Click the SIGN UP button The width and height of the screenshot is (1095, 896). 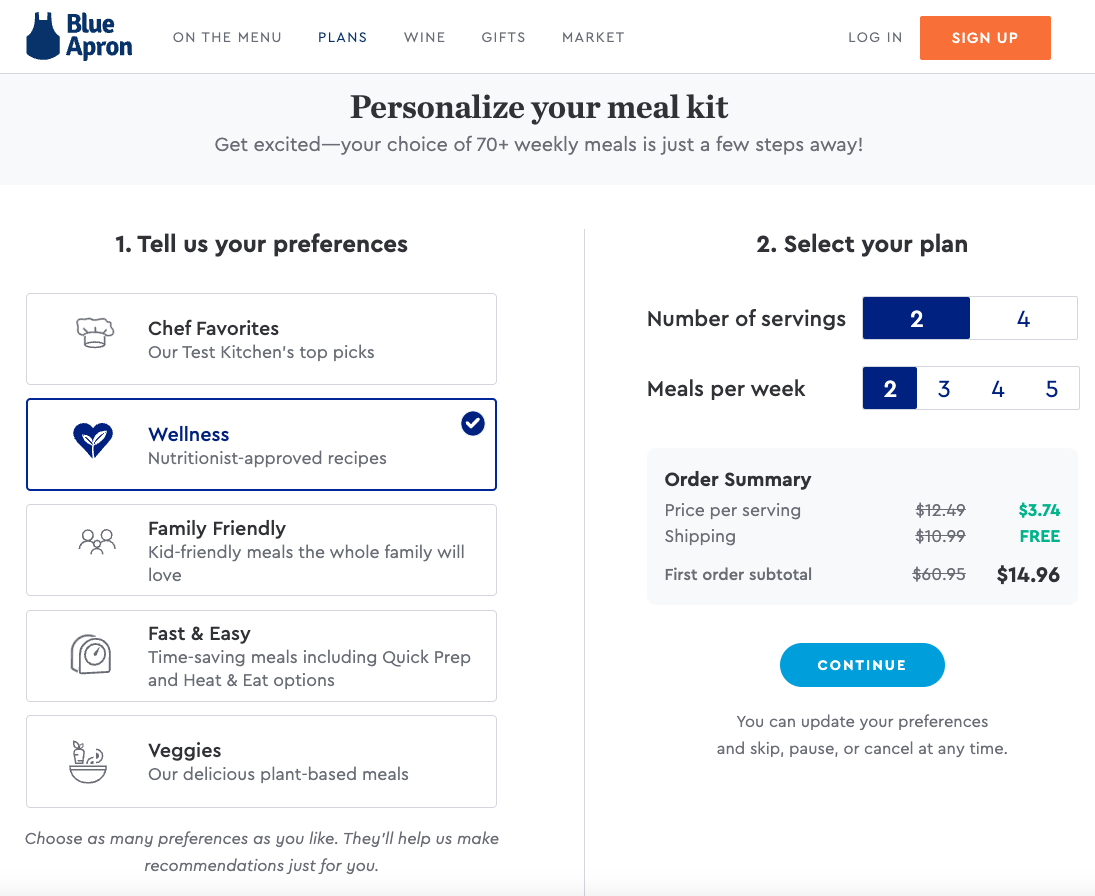point(985,37)
